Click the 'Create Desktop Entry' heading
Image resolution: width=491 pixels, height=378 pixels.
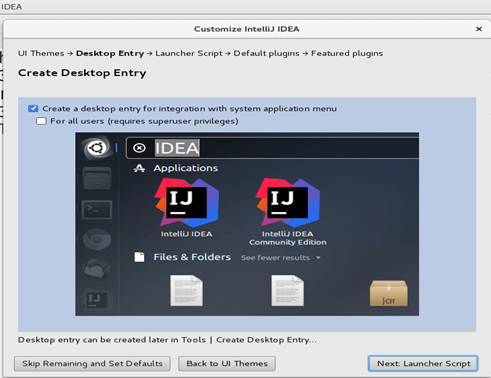coord(82,73)
